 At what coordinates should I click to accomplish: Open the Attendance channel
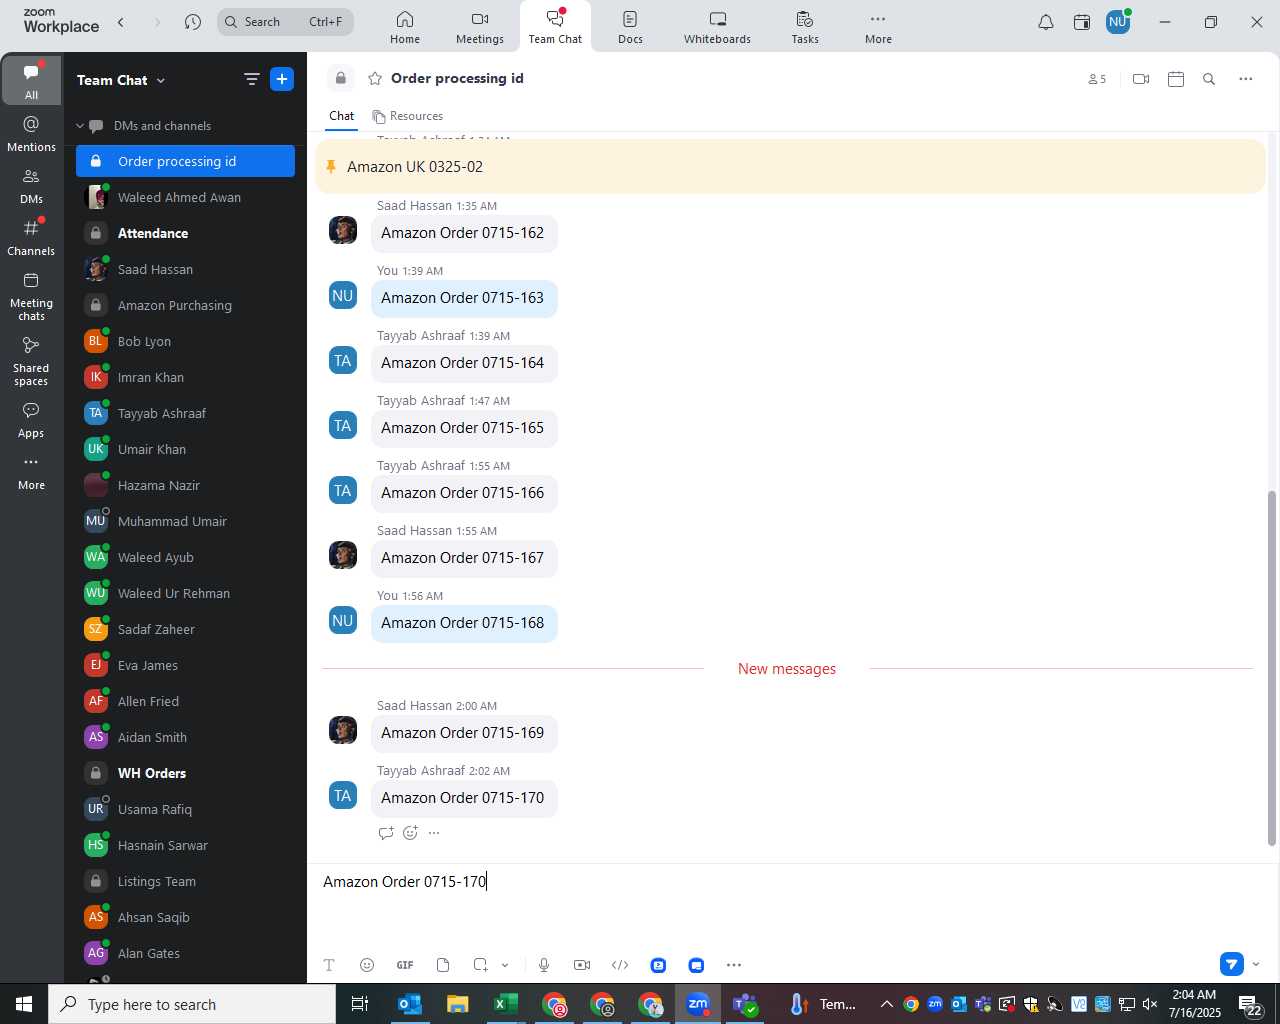coord(185,233)
